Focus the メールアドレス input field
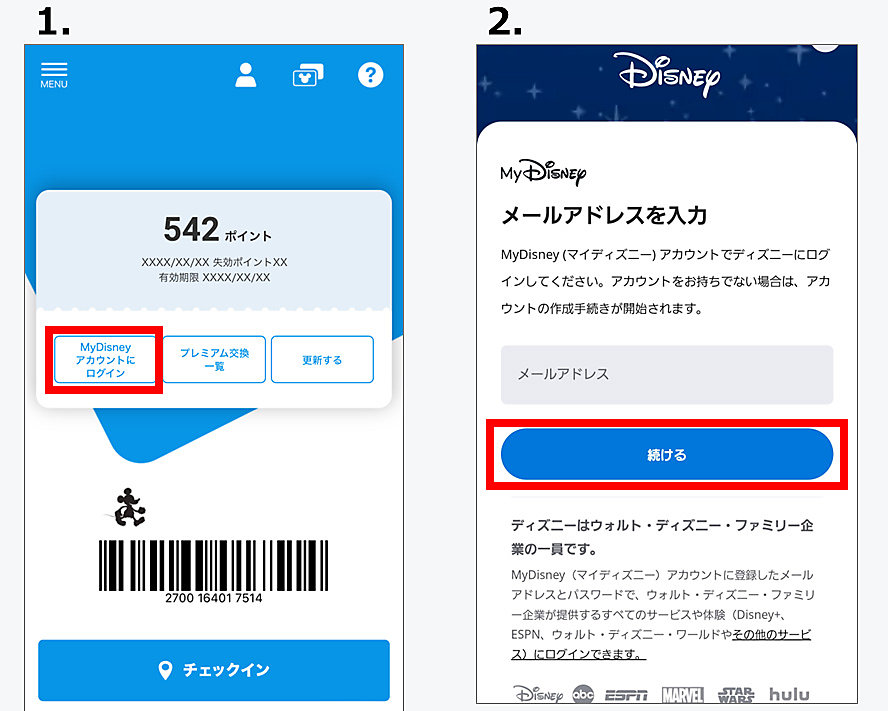Screen dimensions: 888x711 click(x=667, y=374)
